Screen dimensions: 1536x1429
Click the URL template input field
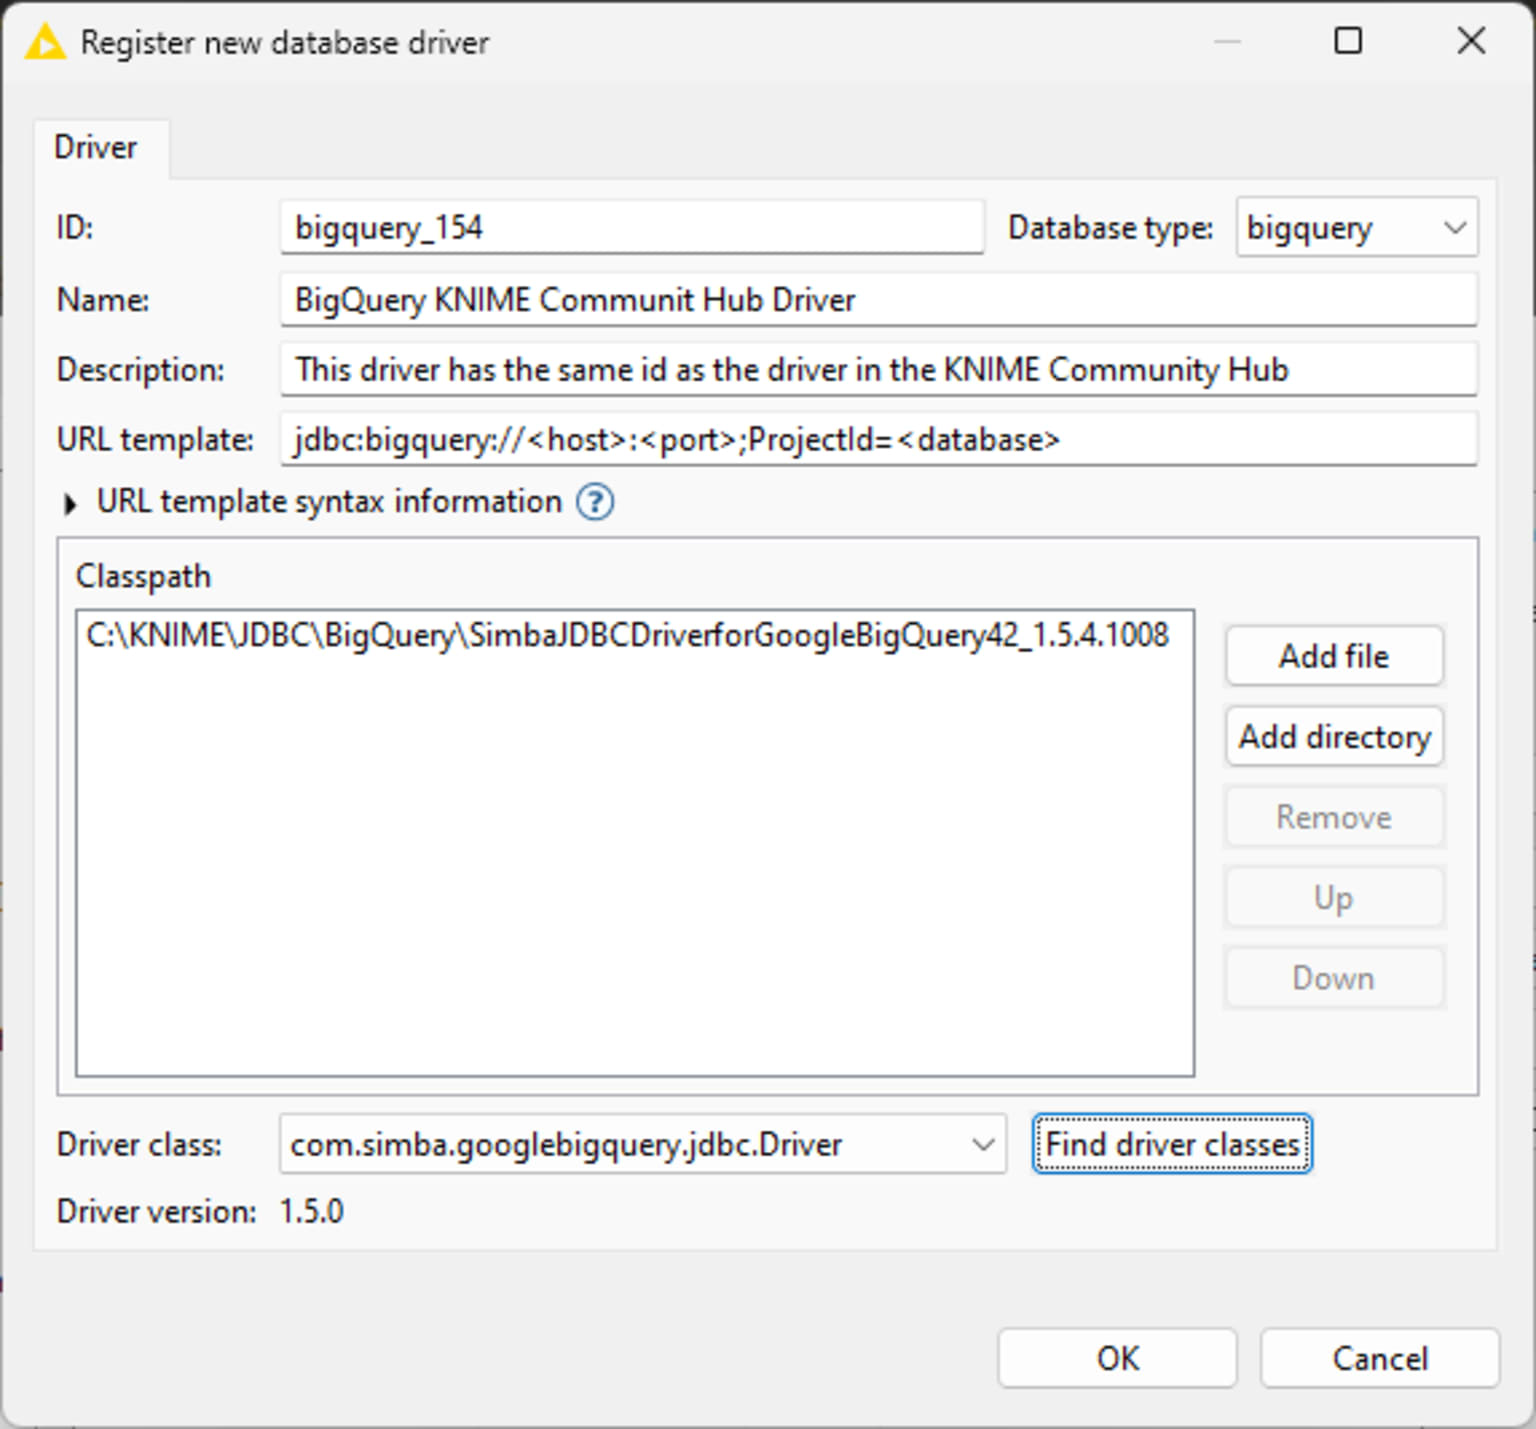tap(879, 439)
